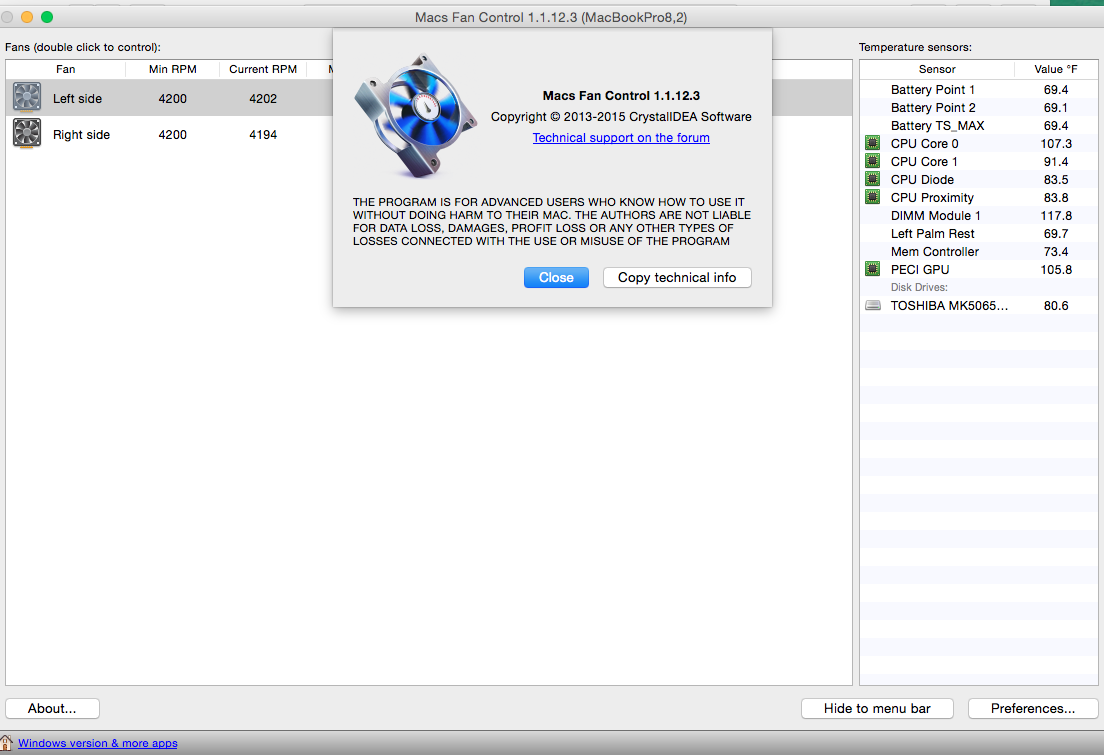Image resolution: width=1104 pixels, height=755 pixels.
Task: Select CPU Diode sensor label
Action: pyautogui.click(x=922, y=180)
